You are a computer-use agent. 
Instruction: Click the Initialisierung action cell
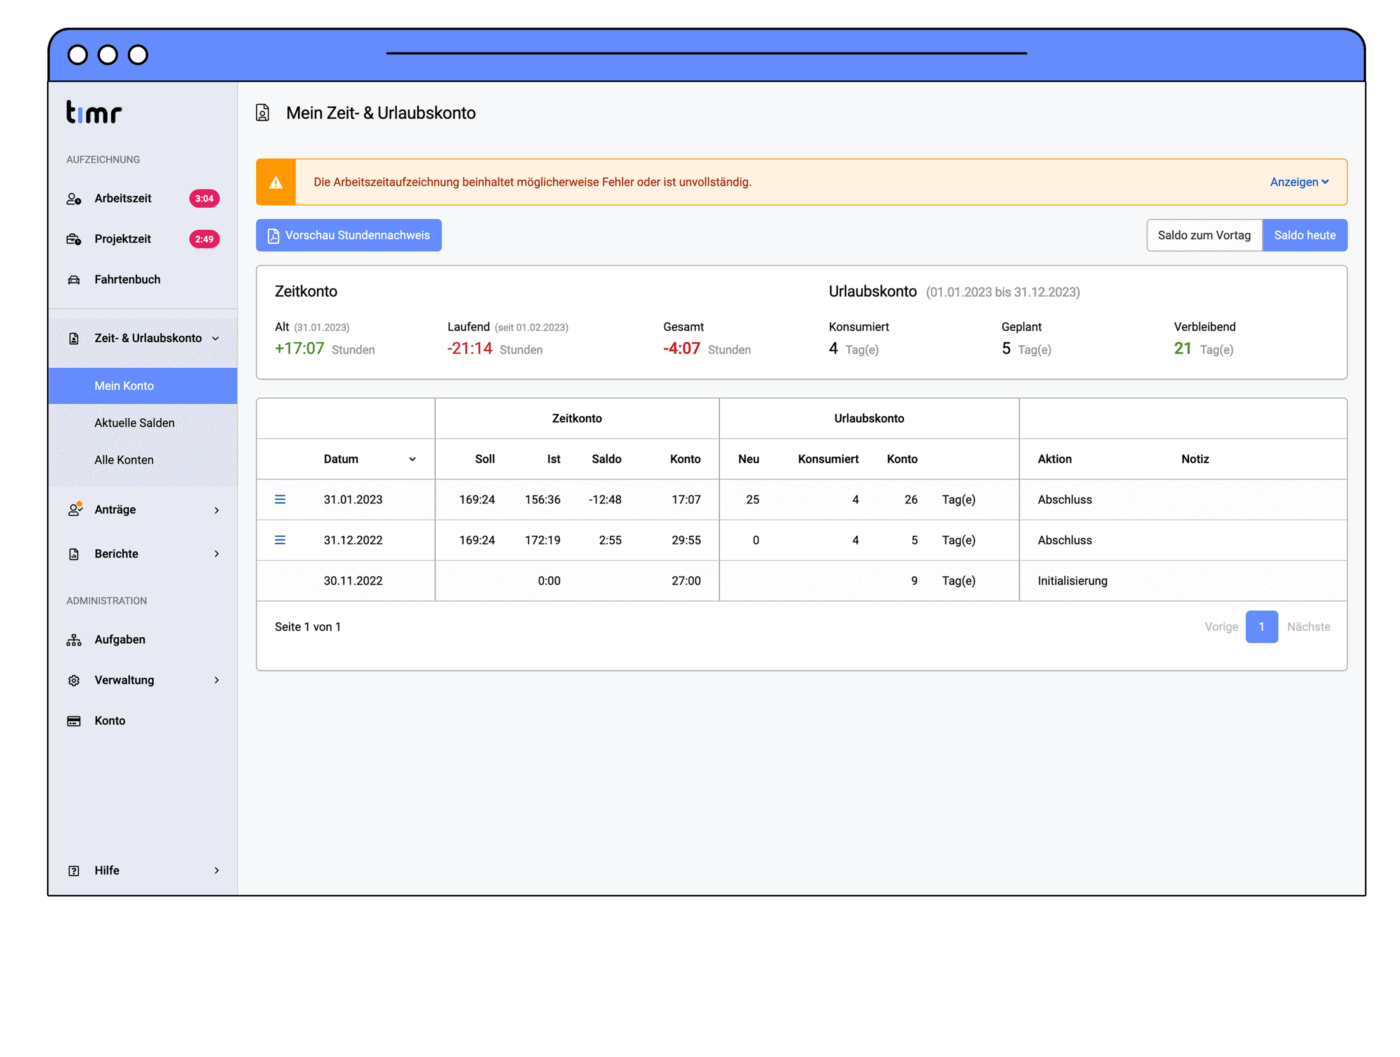point(1073,581)
